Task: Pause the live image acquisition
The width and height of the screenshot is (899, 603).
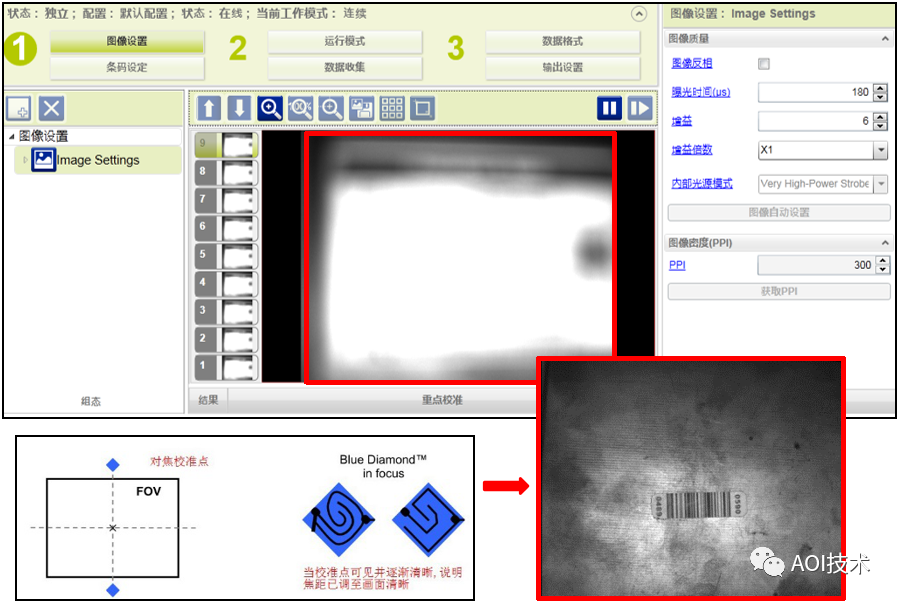Action: [609, 108]
